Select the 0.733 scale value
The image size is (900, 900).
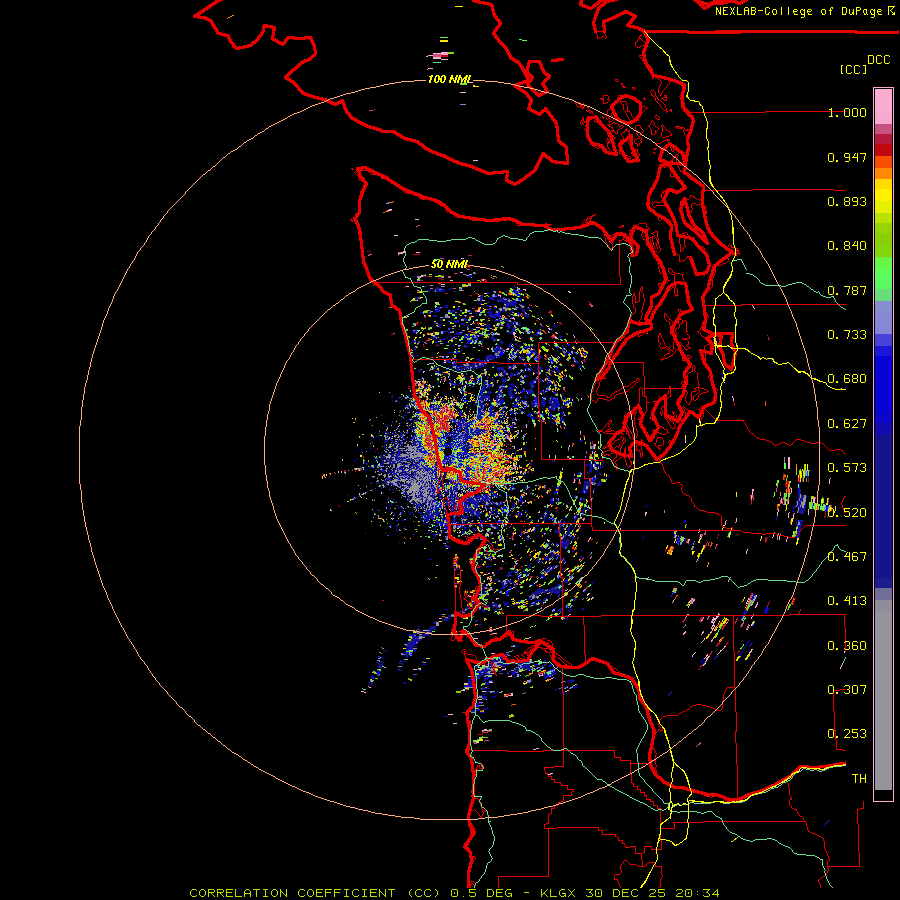(x=847, y=335)
